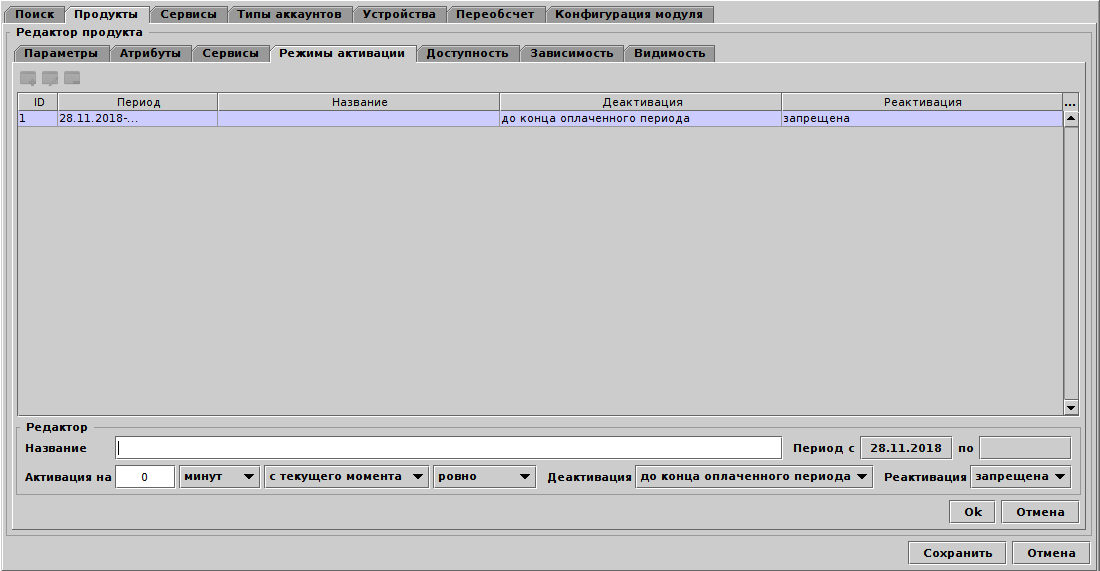
Task: Click the Активация на number field
Action: [x=145, y=477]
